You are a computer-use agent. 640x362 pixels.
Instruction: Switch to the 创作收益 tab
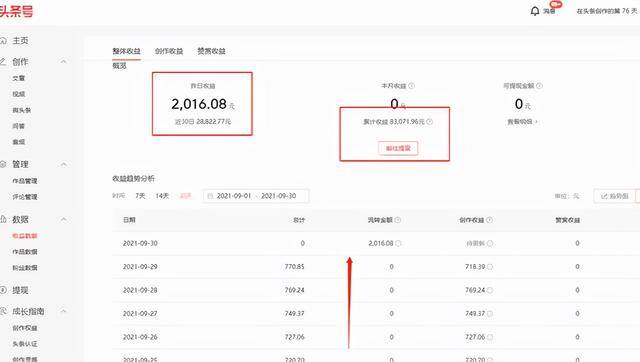pos(169,51)
